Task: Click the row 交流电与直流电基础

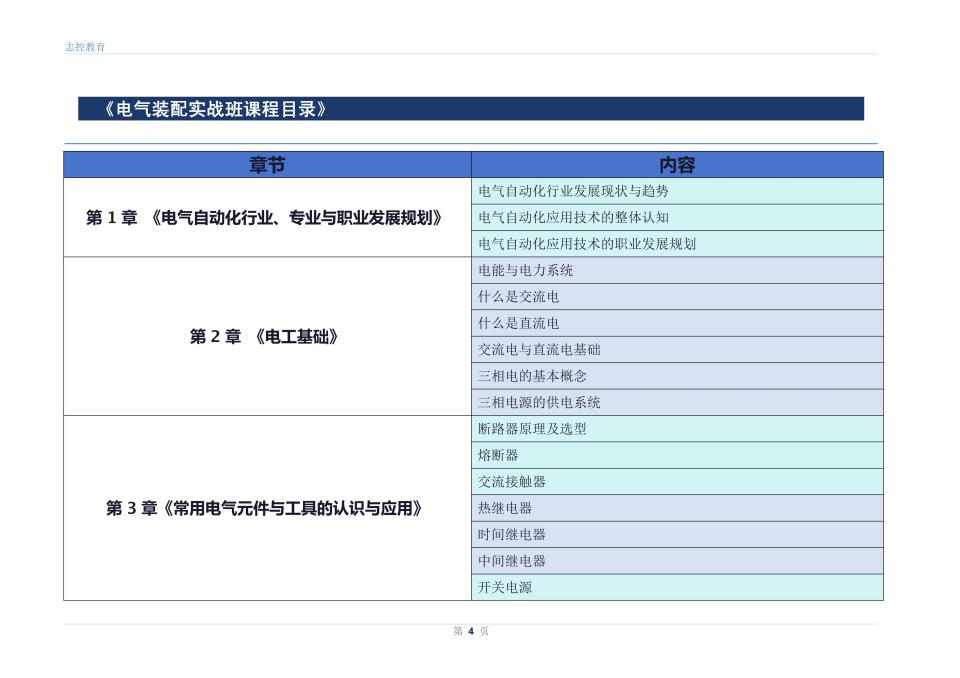Action: 677,349
